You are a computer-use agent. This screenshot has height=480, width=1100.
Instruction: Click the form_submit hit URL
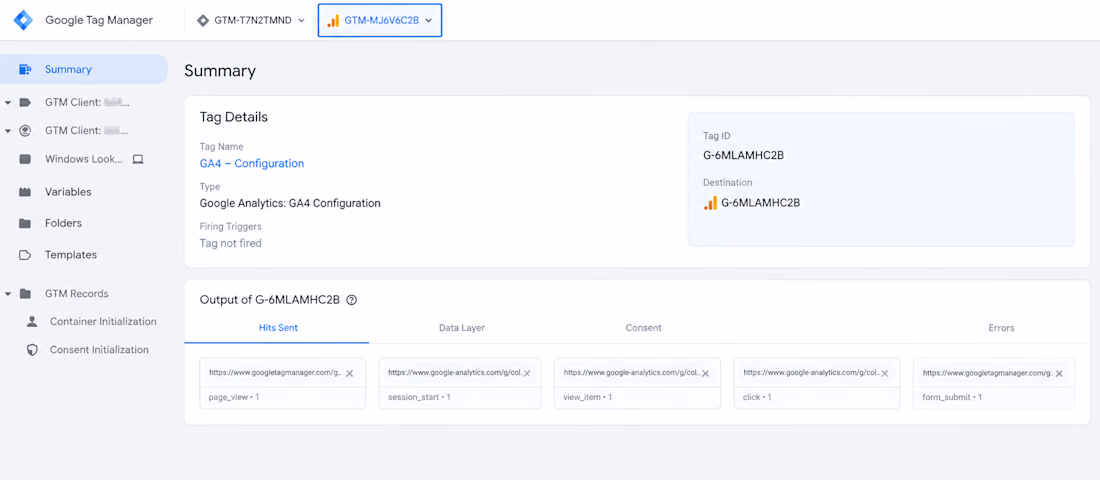[988, 373]
